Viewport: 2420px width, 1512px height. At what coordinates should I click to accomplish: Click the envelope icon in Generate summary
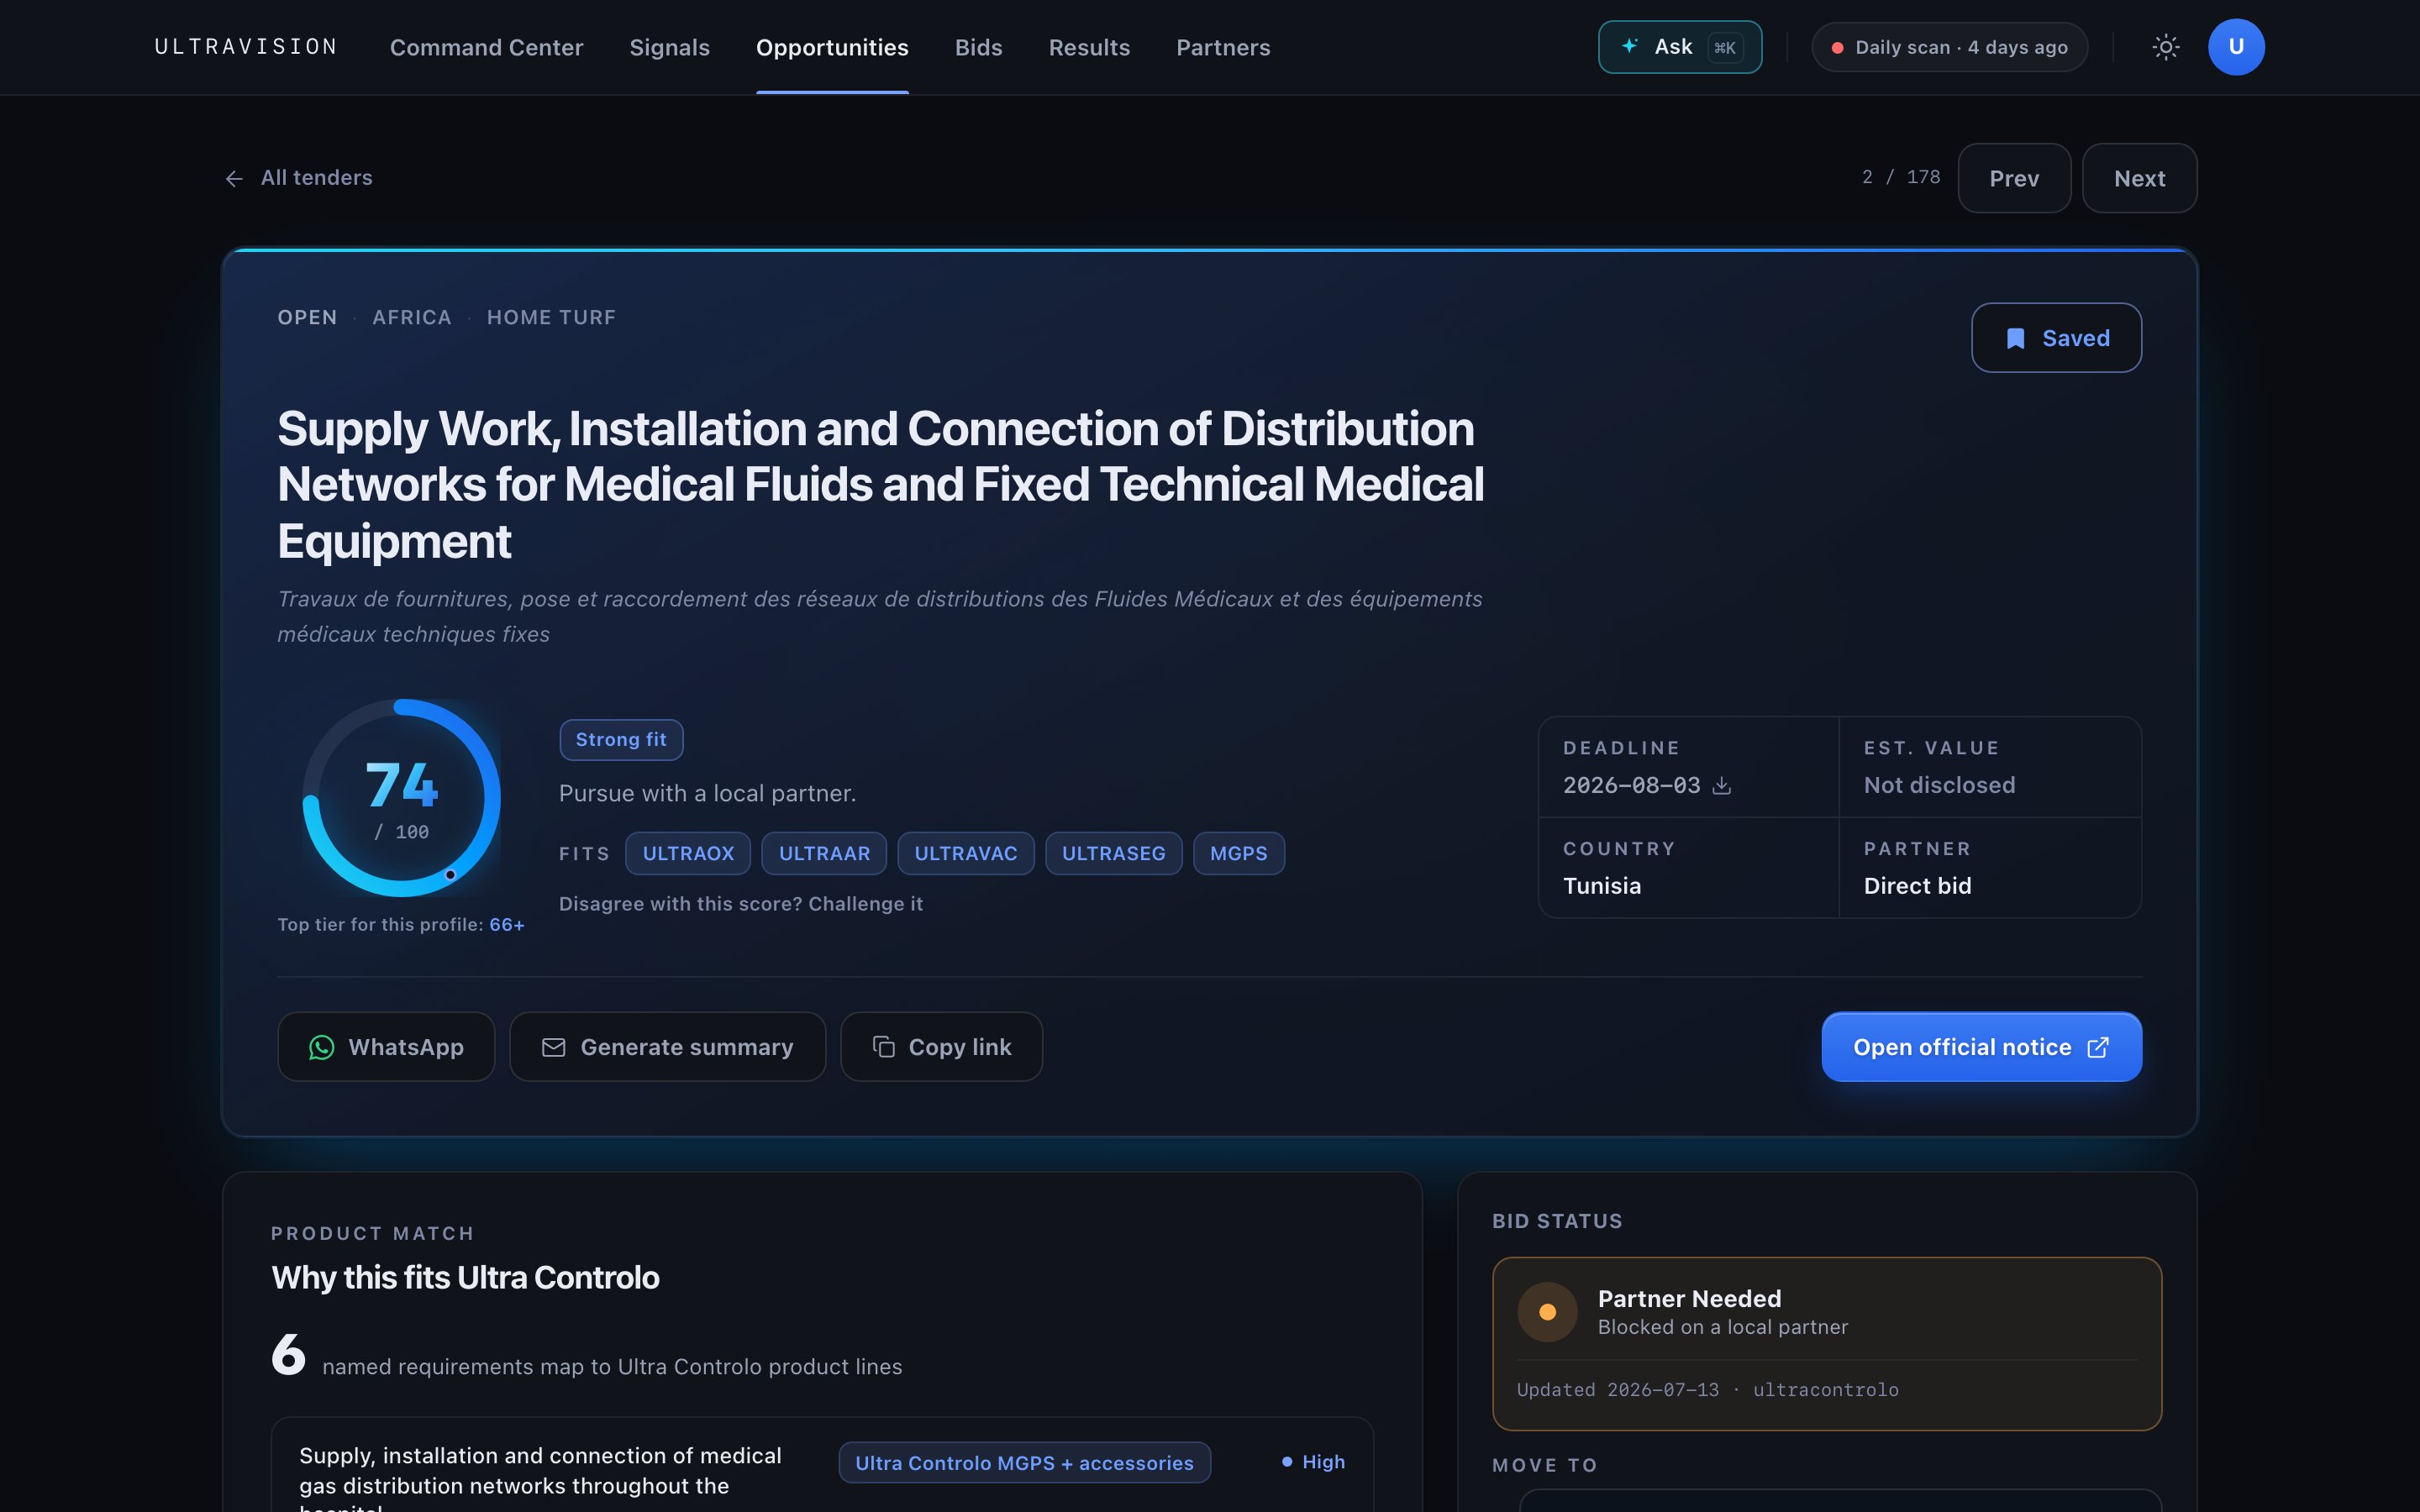tap(553, 1047)
